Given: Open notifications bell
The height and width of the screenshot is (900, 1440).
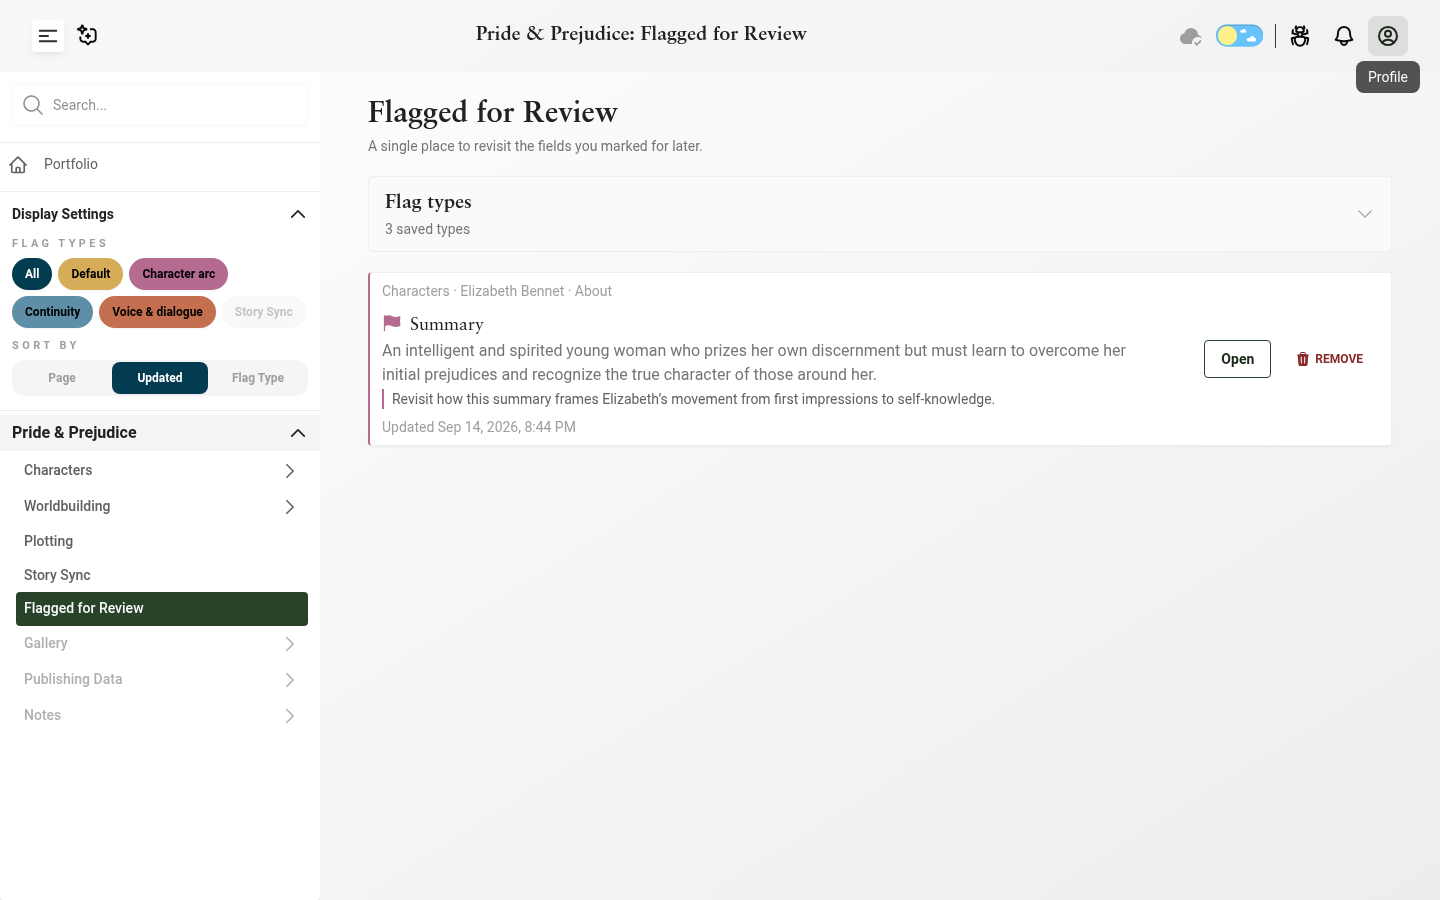Looking at the screenshot, I should click(x=1344, y=36).
